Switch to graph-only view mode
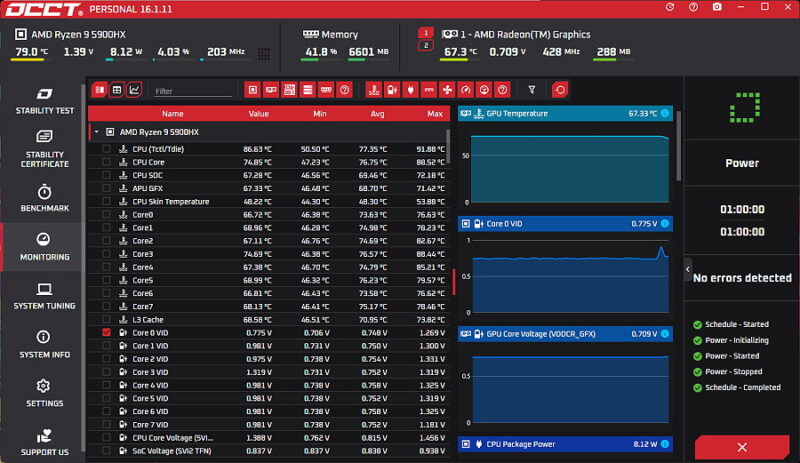 coord(134,90)
